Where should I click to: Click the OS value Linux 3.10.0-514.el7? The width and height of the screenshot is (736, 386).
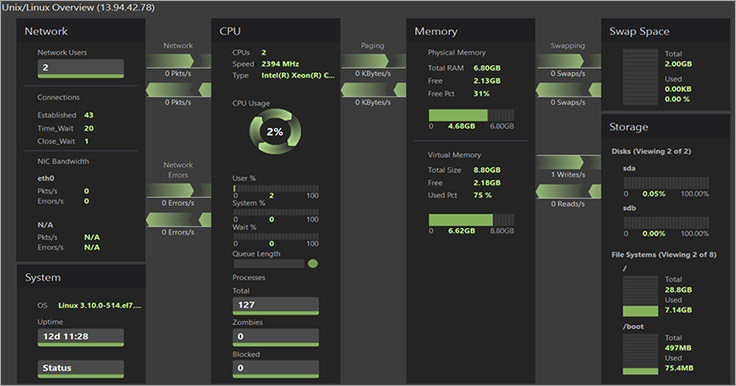point(100,305)
